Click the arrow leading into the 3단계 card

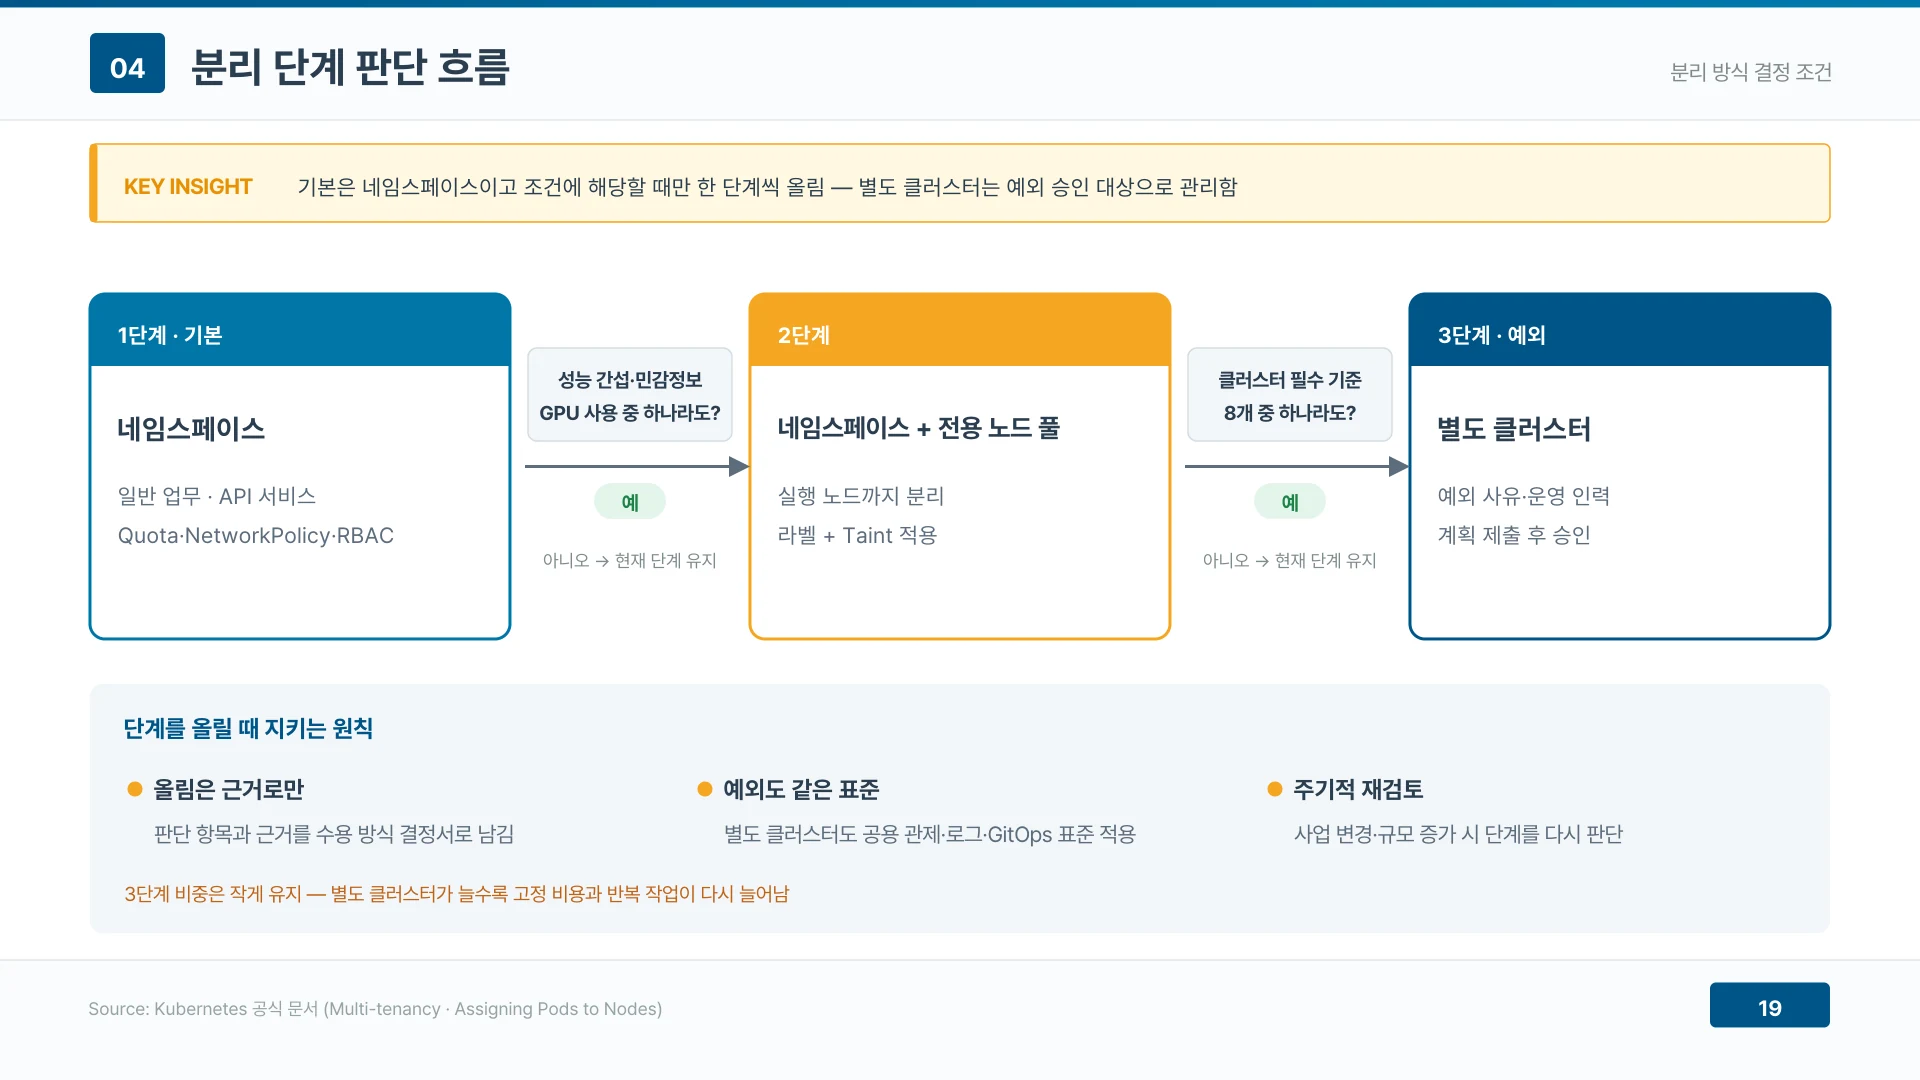click(1297, 466)
